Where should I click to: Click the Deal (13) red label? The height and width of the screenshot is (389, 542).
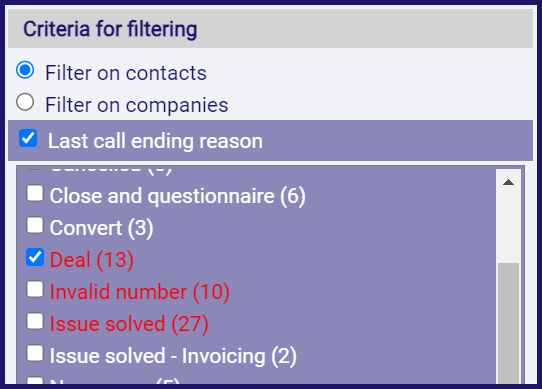(x=92, y=260)
